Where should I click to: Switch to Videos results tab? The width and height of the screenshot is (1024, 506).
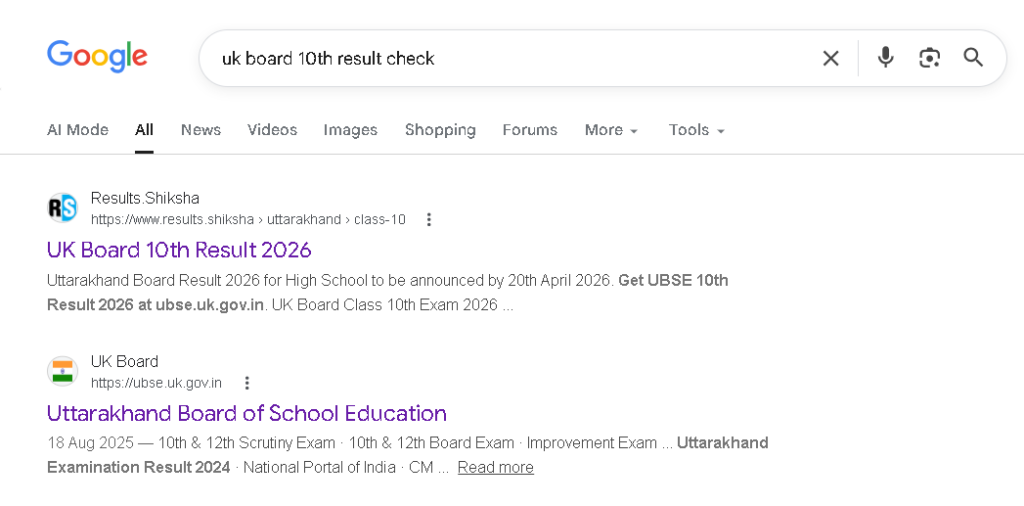point(272,130)
